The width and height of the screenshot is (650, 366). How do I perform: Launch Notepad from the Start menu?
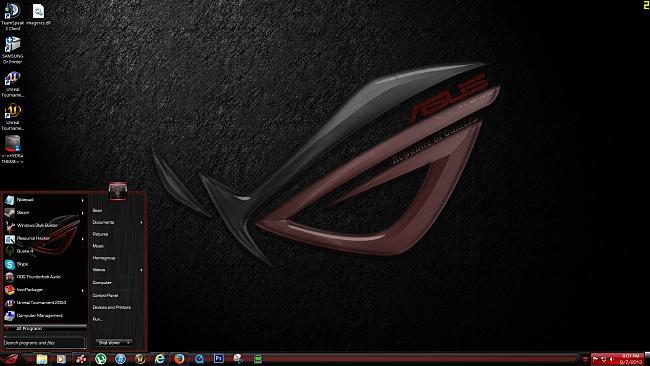click(x=44, y=200)
